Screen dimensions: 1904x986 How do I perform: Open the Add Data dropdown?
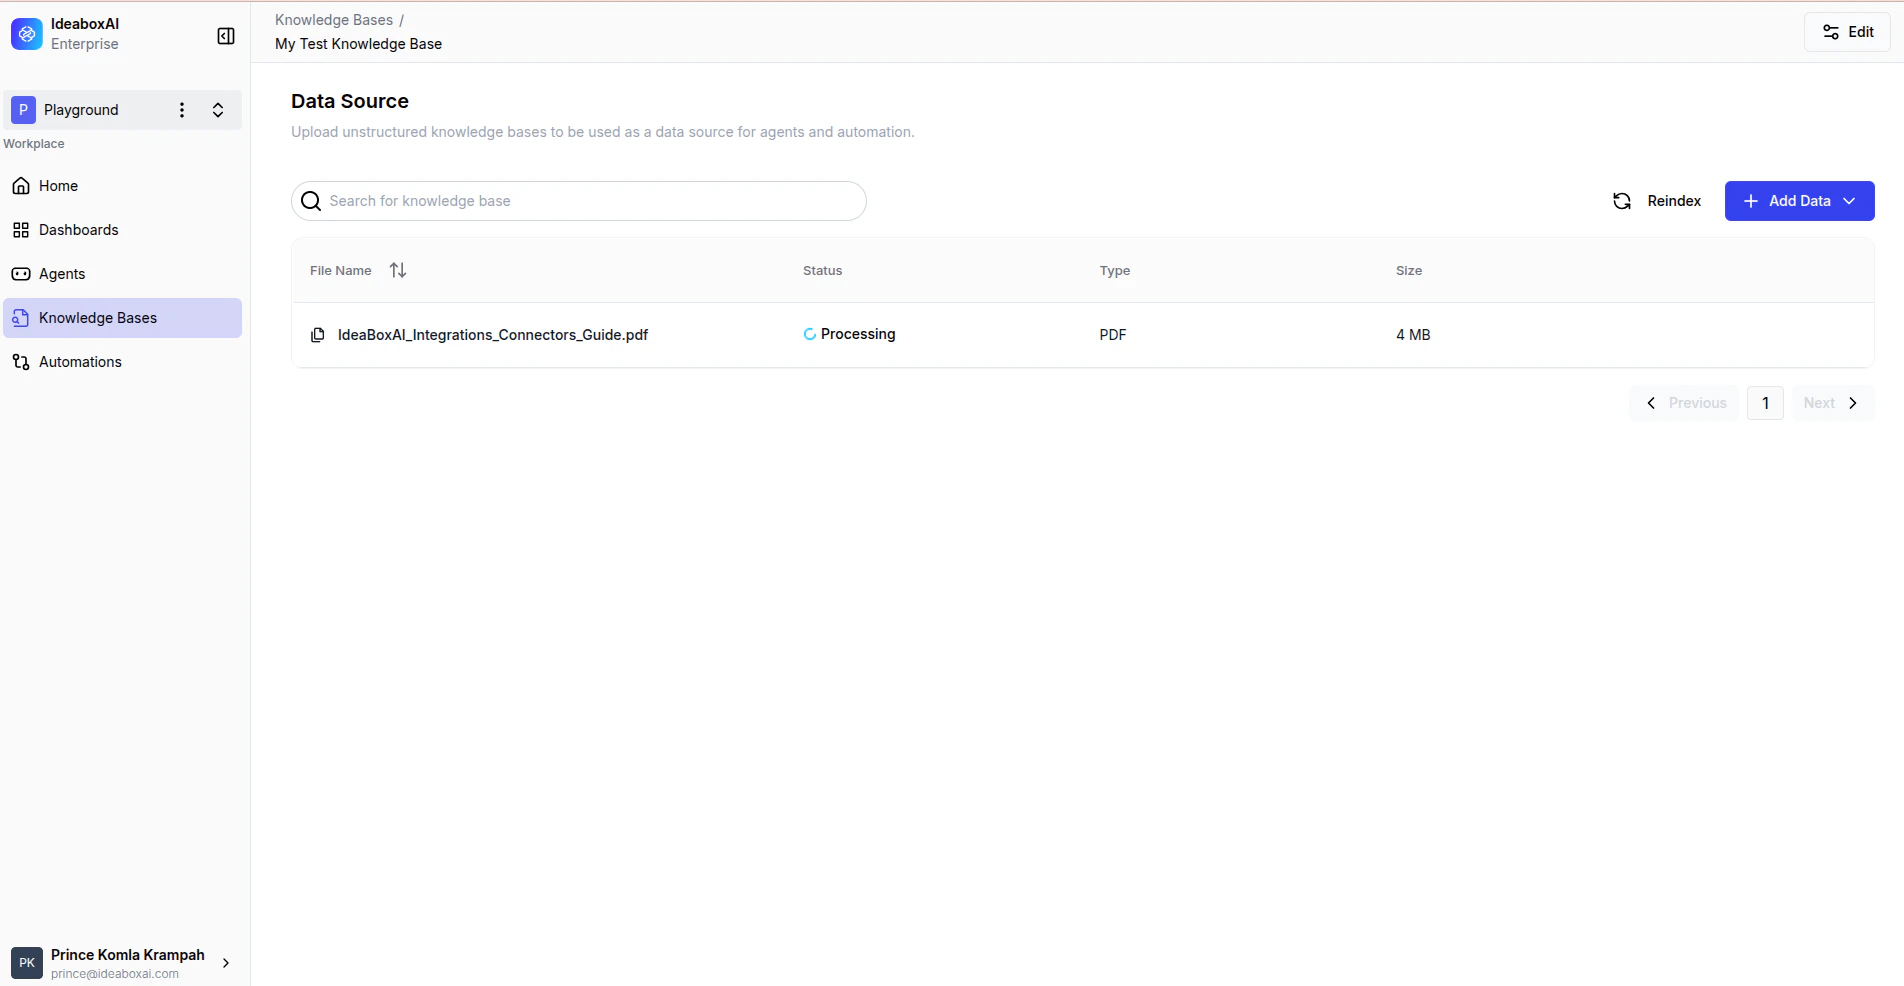pos(1800,201)
